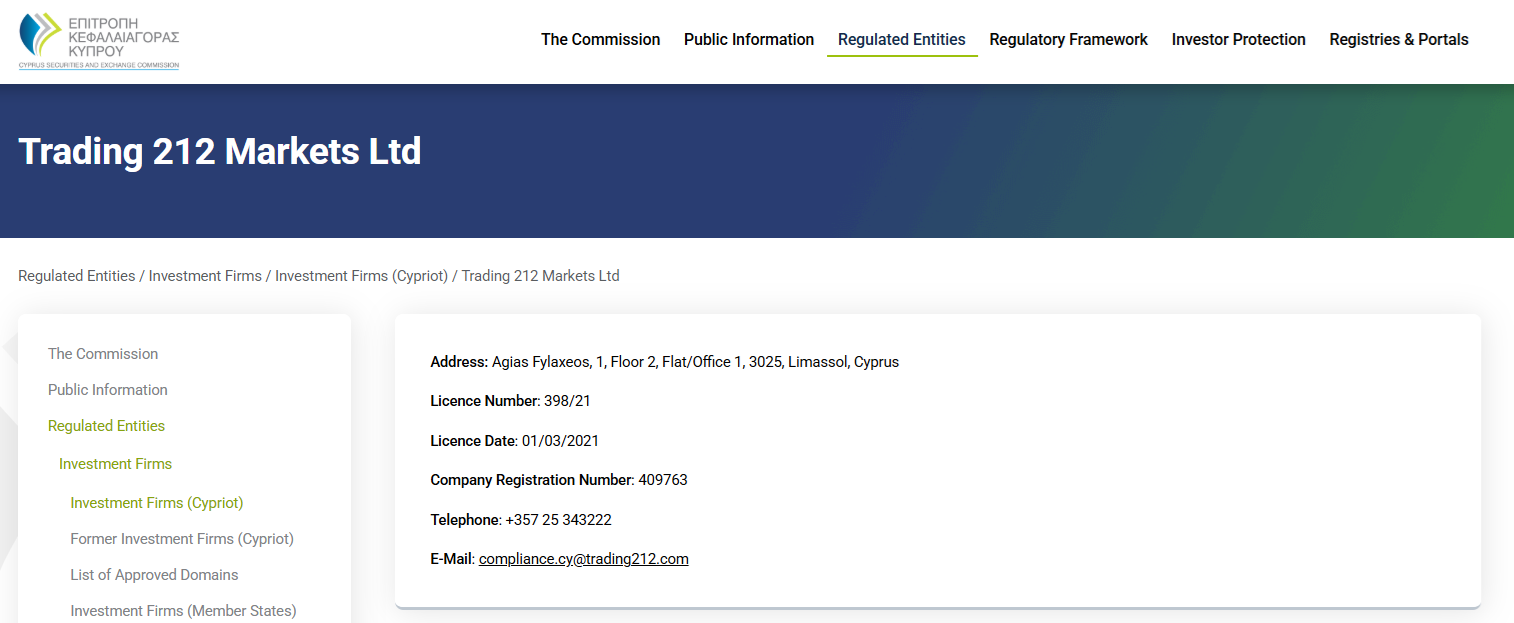Click the Trading 212 Markets Ltd page heading

[220, 152]
